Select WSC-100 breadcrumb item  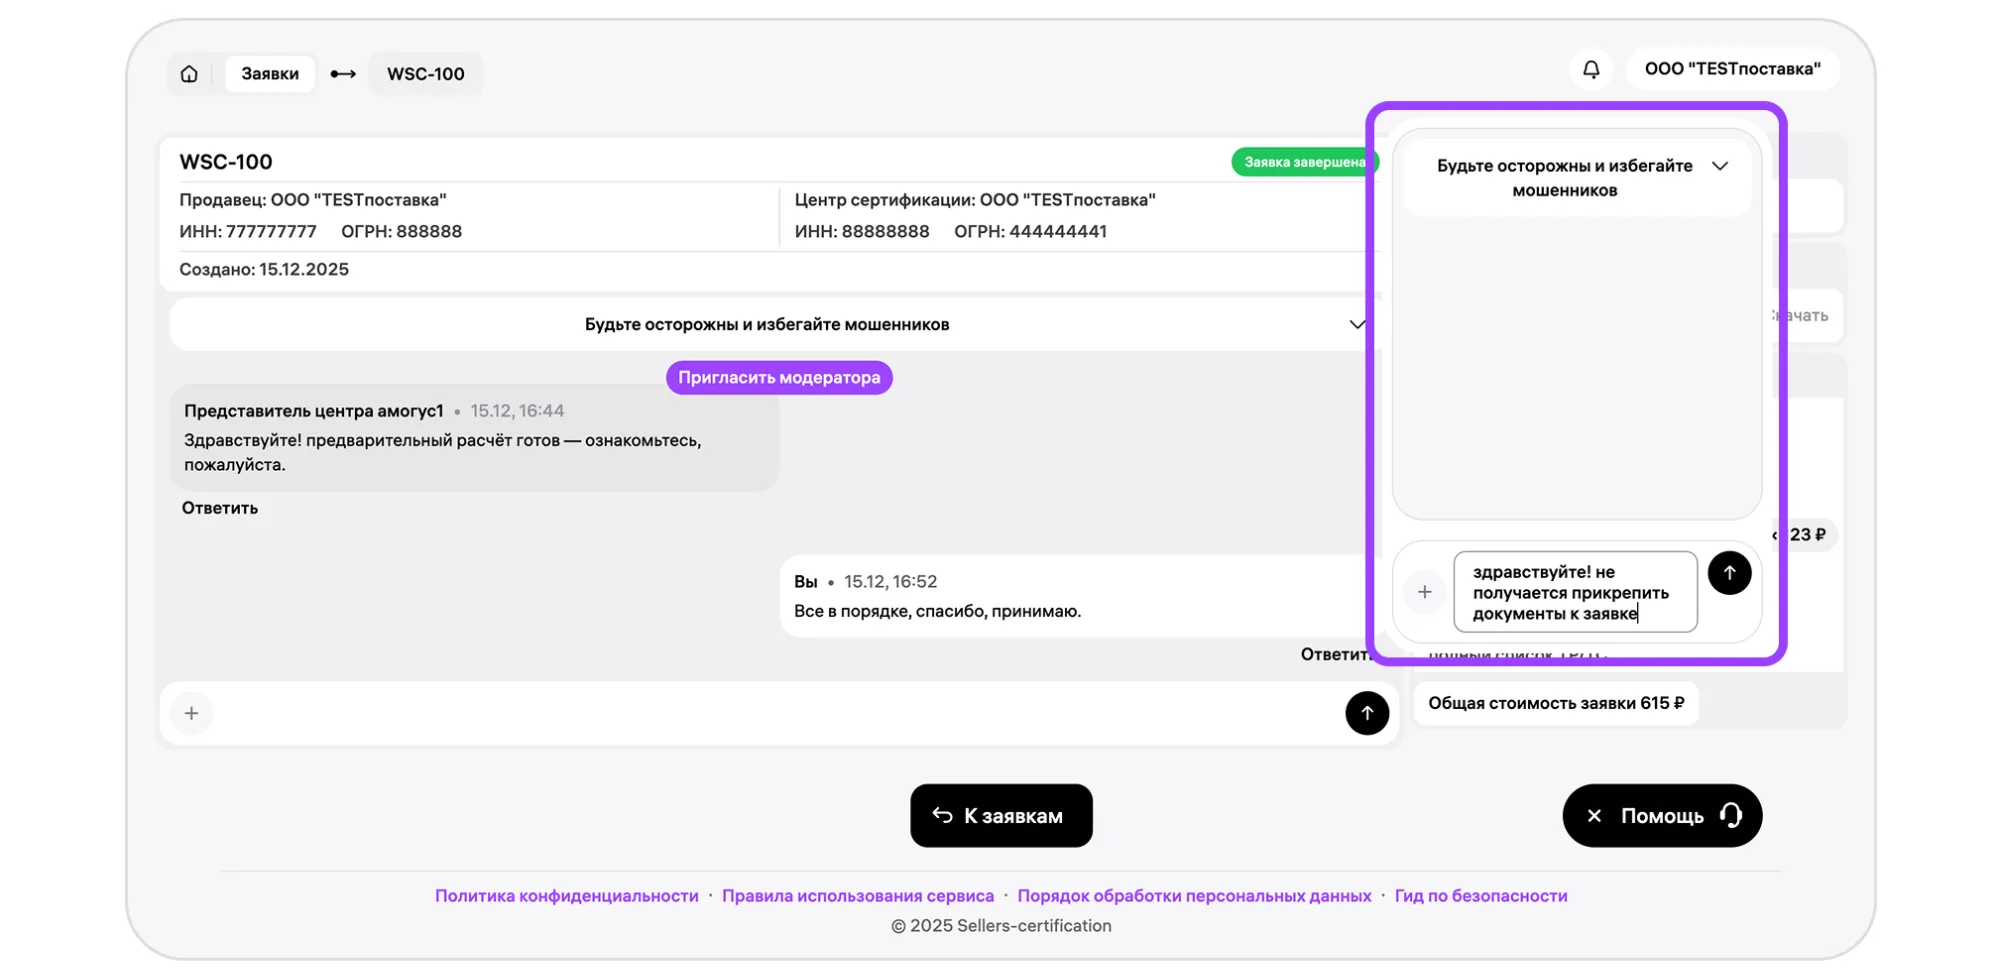(425, 74)
